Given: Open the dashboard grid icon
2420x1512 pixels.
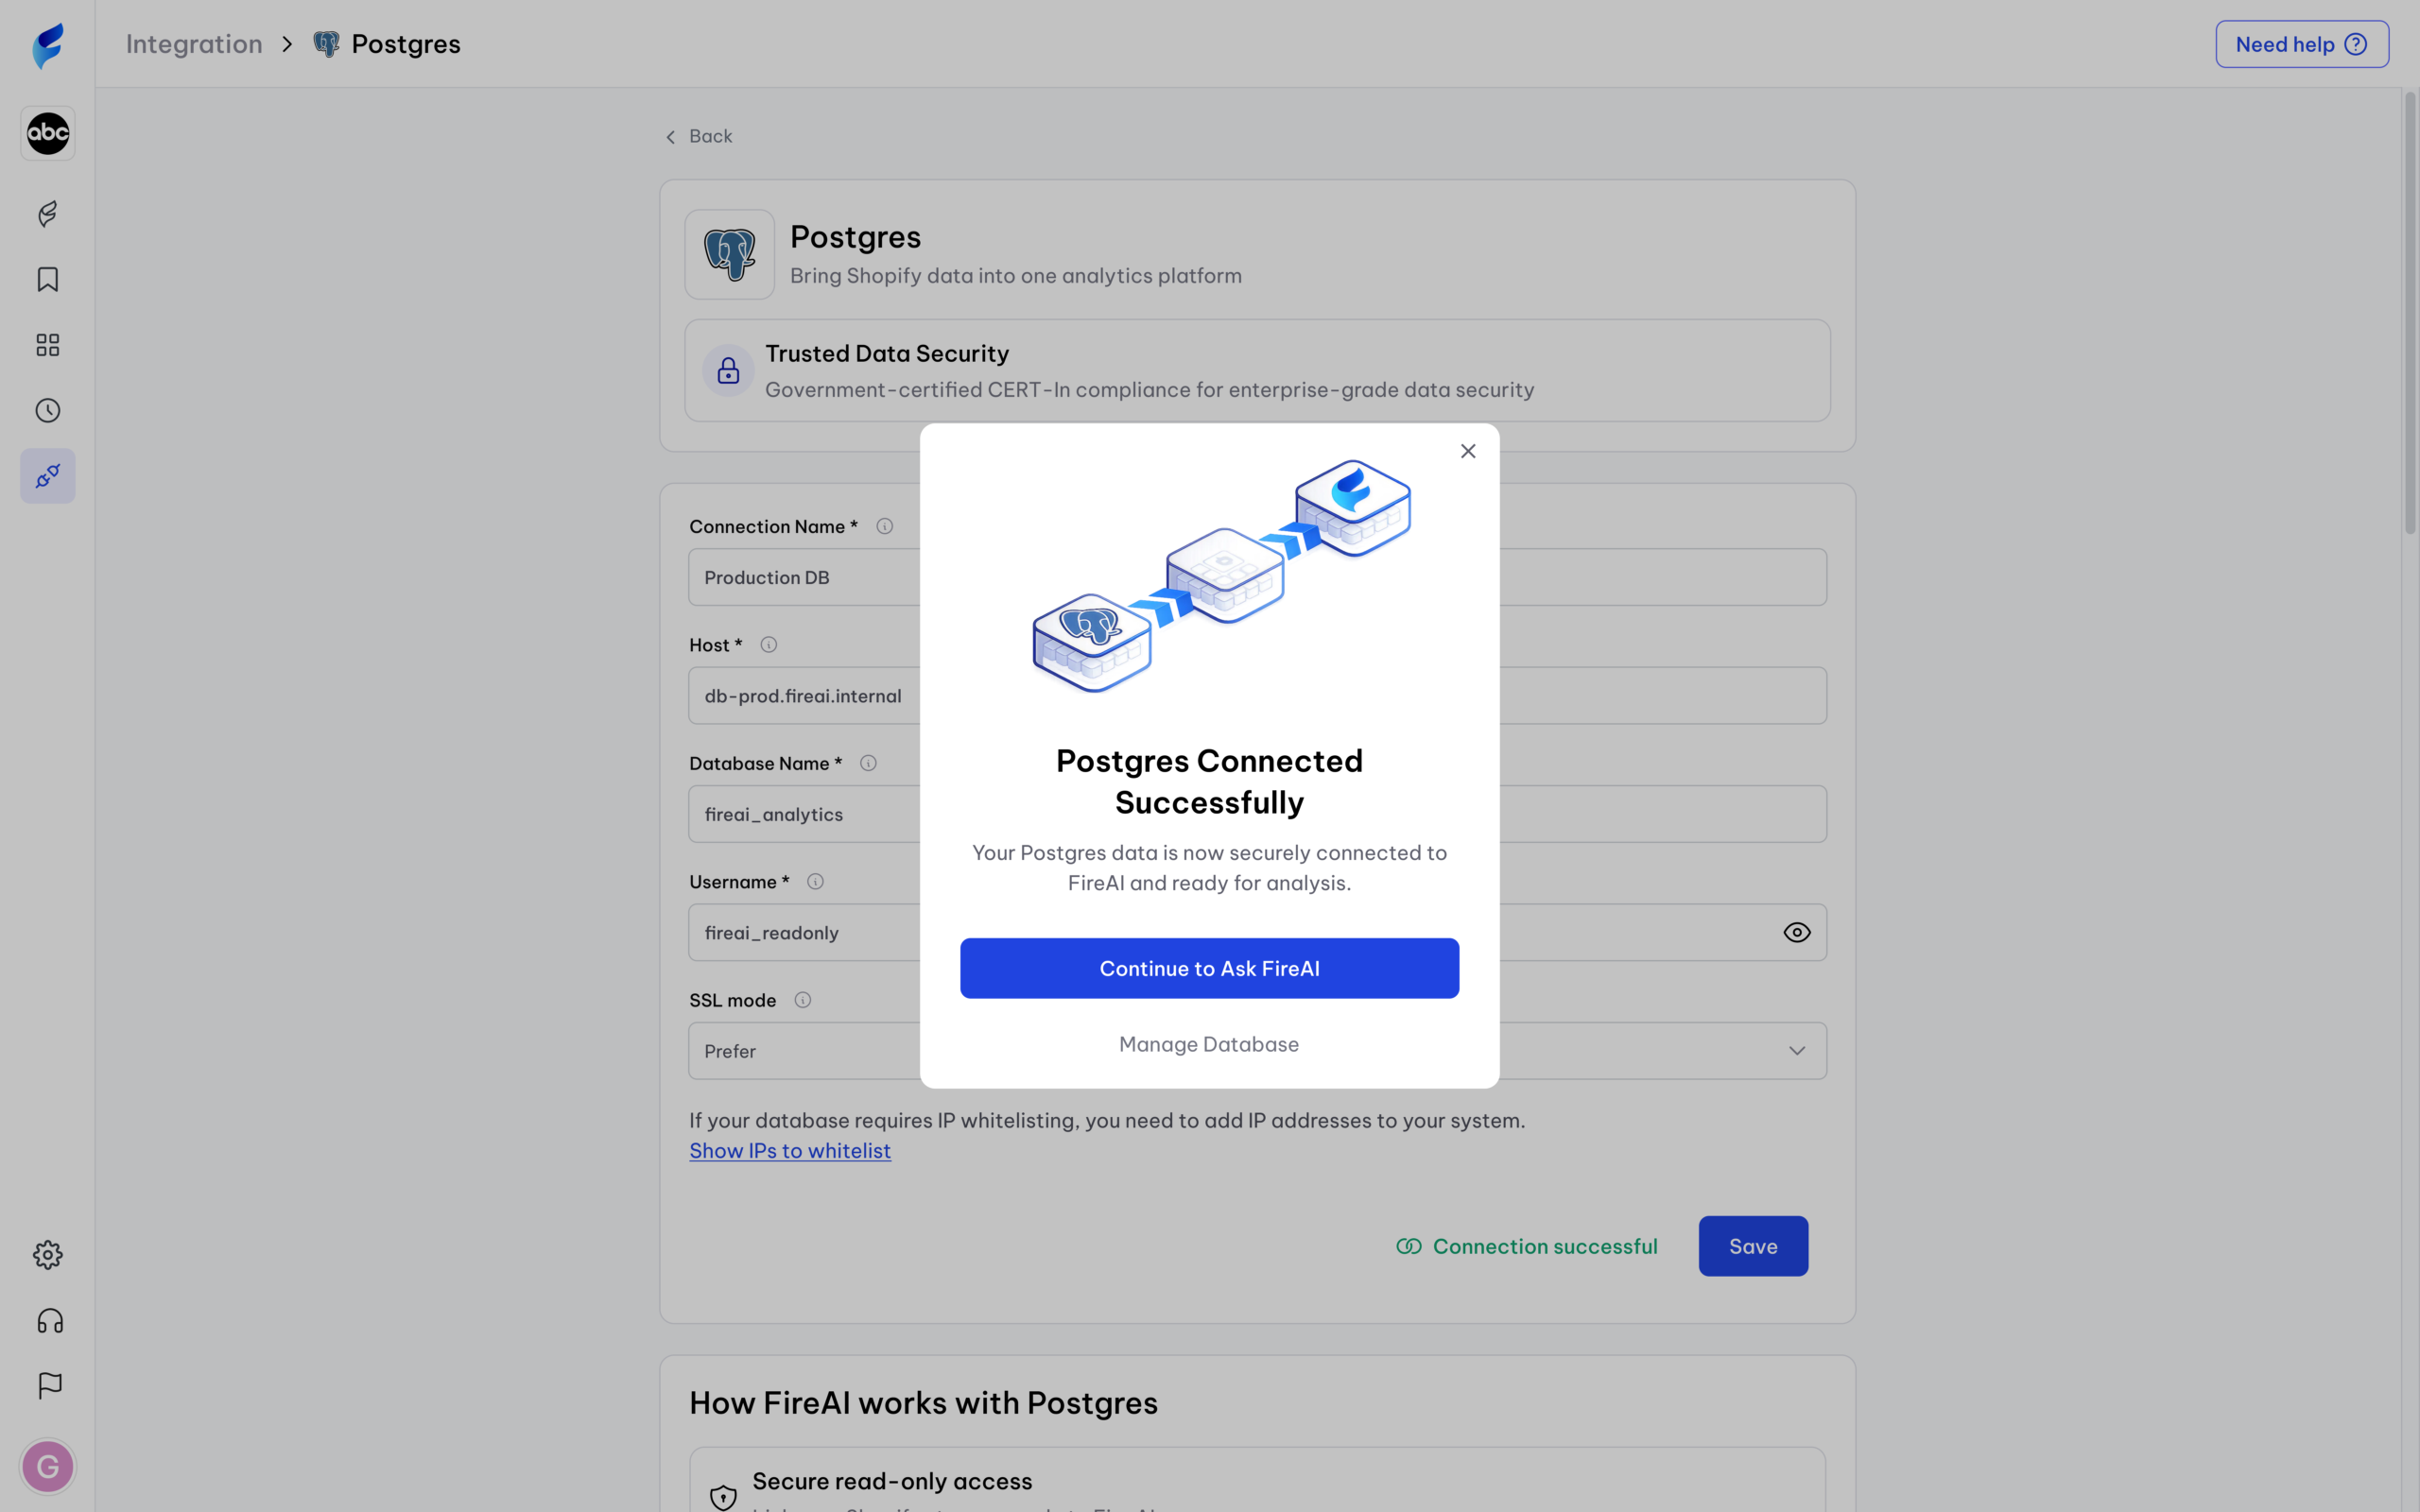Looking at the screenshot, I should click(46, 344).
